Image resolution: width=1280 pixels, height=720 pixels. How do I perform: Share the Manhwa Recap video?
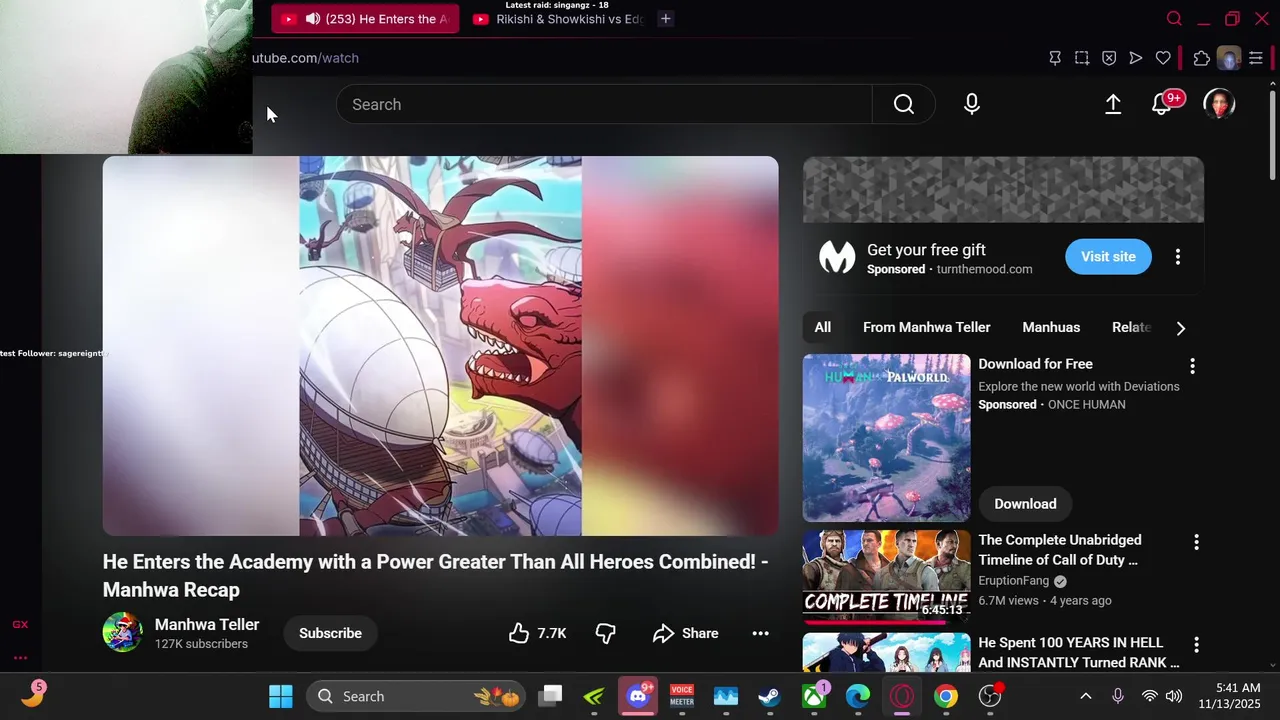pos(686,633)
